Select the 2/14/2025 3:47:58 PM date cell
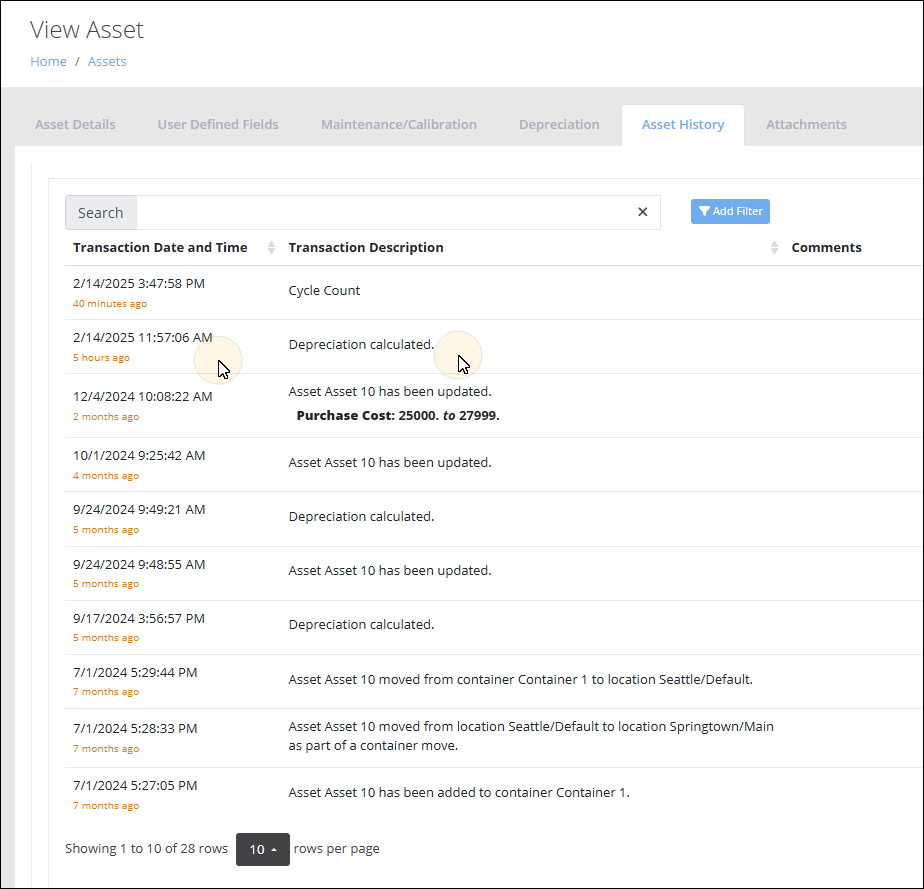Viewport: 924px width, 889px height. (x=139, y=283)
